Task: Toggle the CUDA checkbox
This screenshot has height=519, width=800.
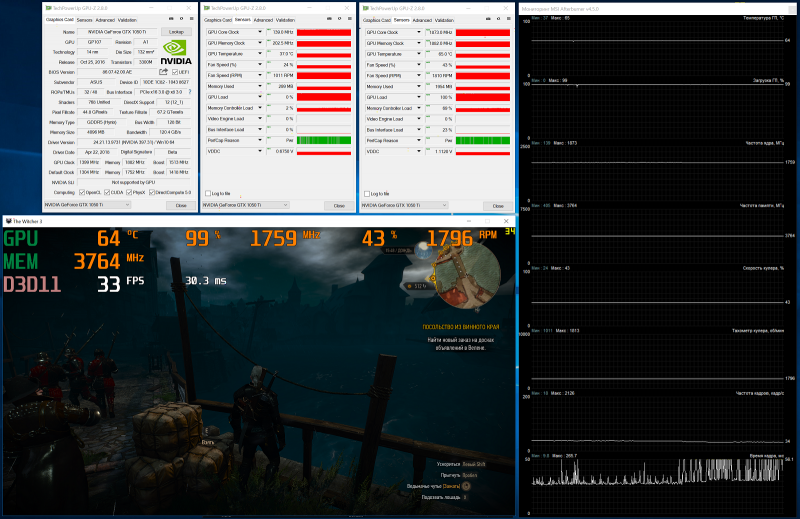Action: pos(107,192)
